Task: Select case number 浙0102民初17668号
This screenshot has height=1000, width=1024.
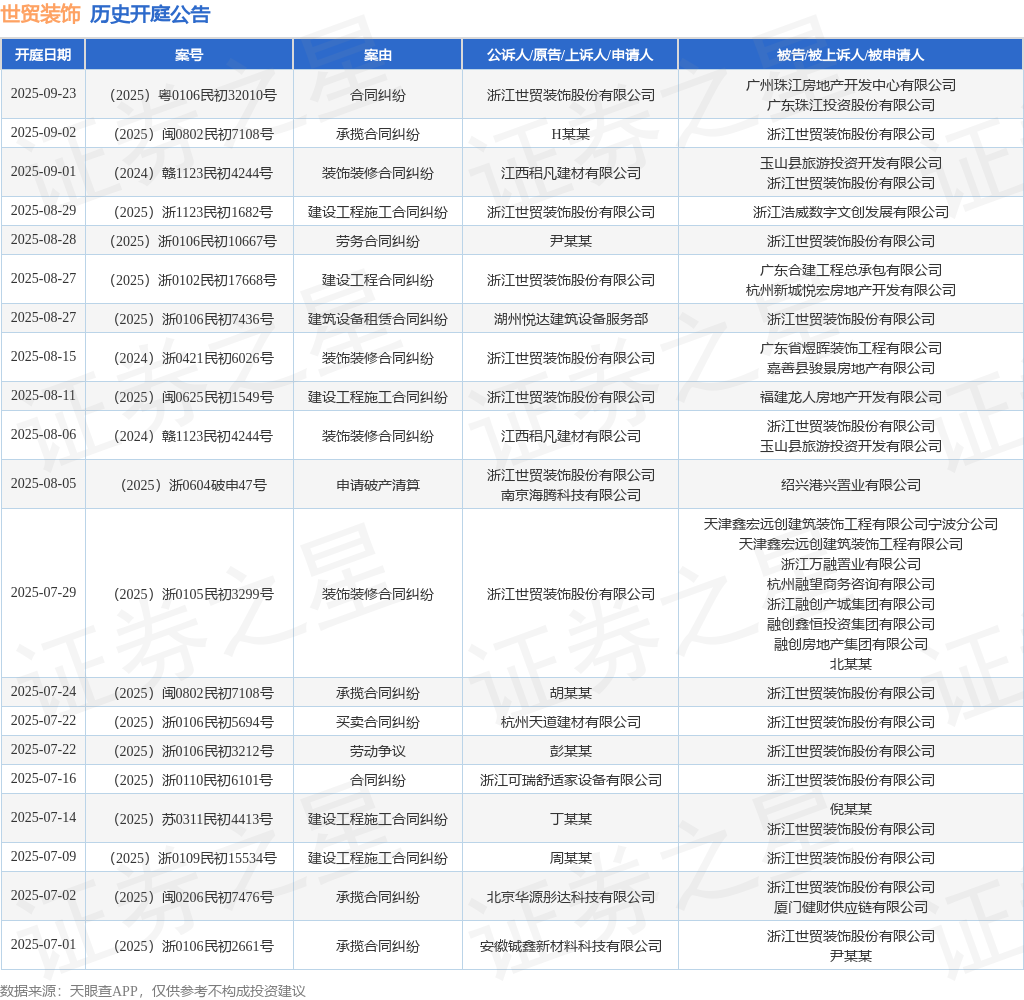Action: coord(193,280)
